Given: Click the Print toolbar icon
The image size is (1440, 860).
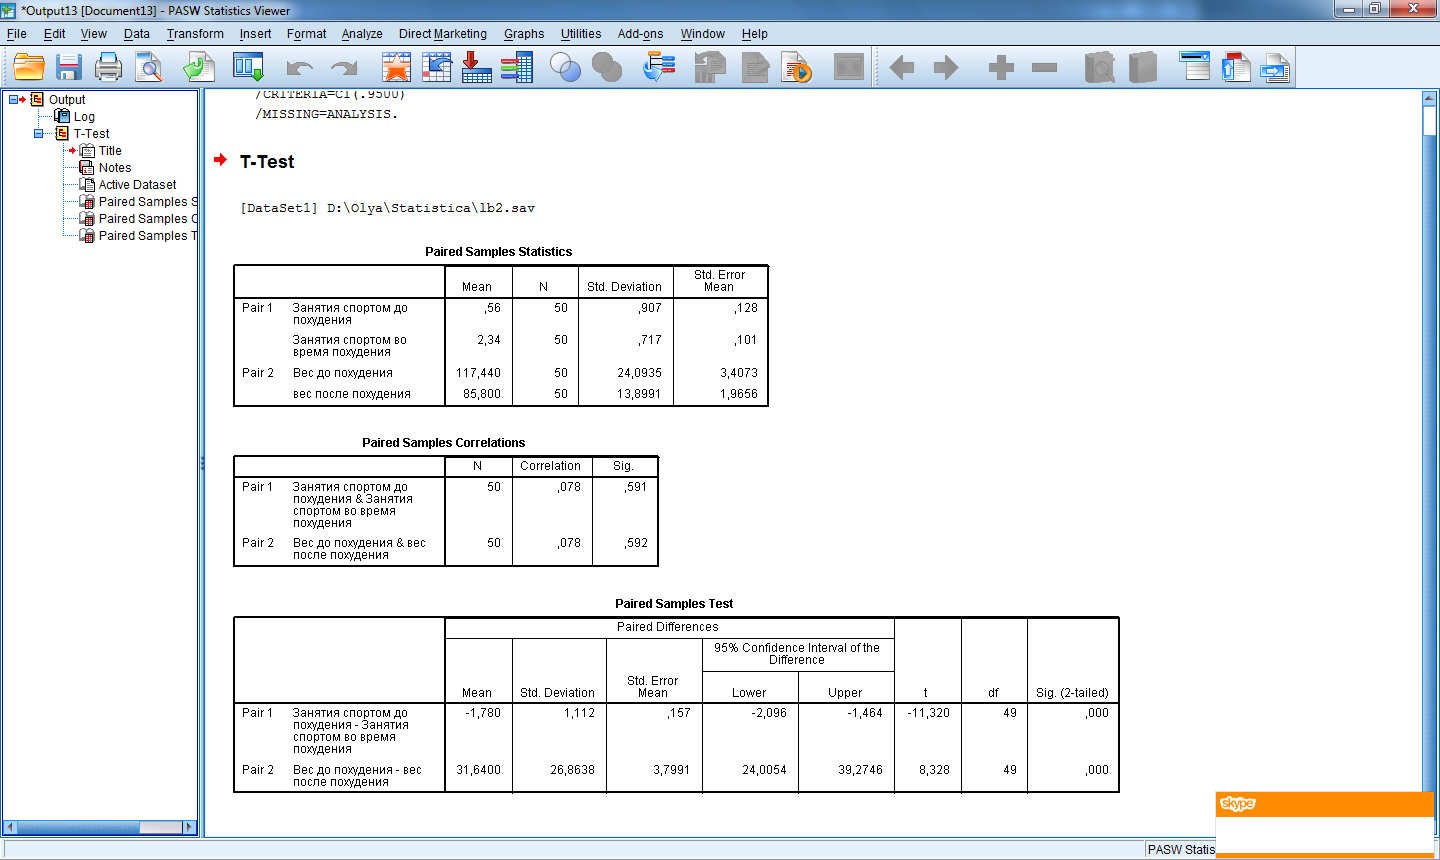Looking at the screenshot, I should [x=108, y=68].
